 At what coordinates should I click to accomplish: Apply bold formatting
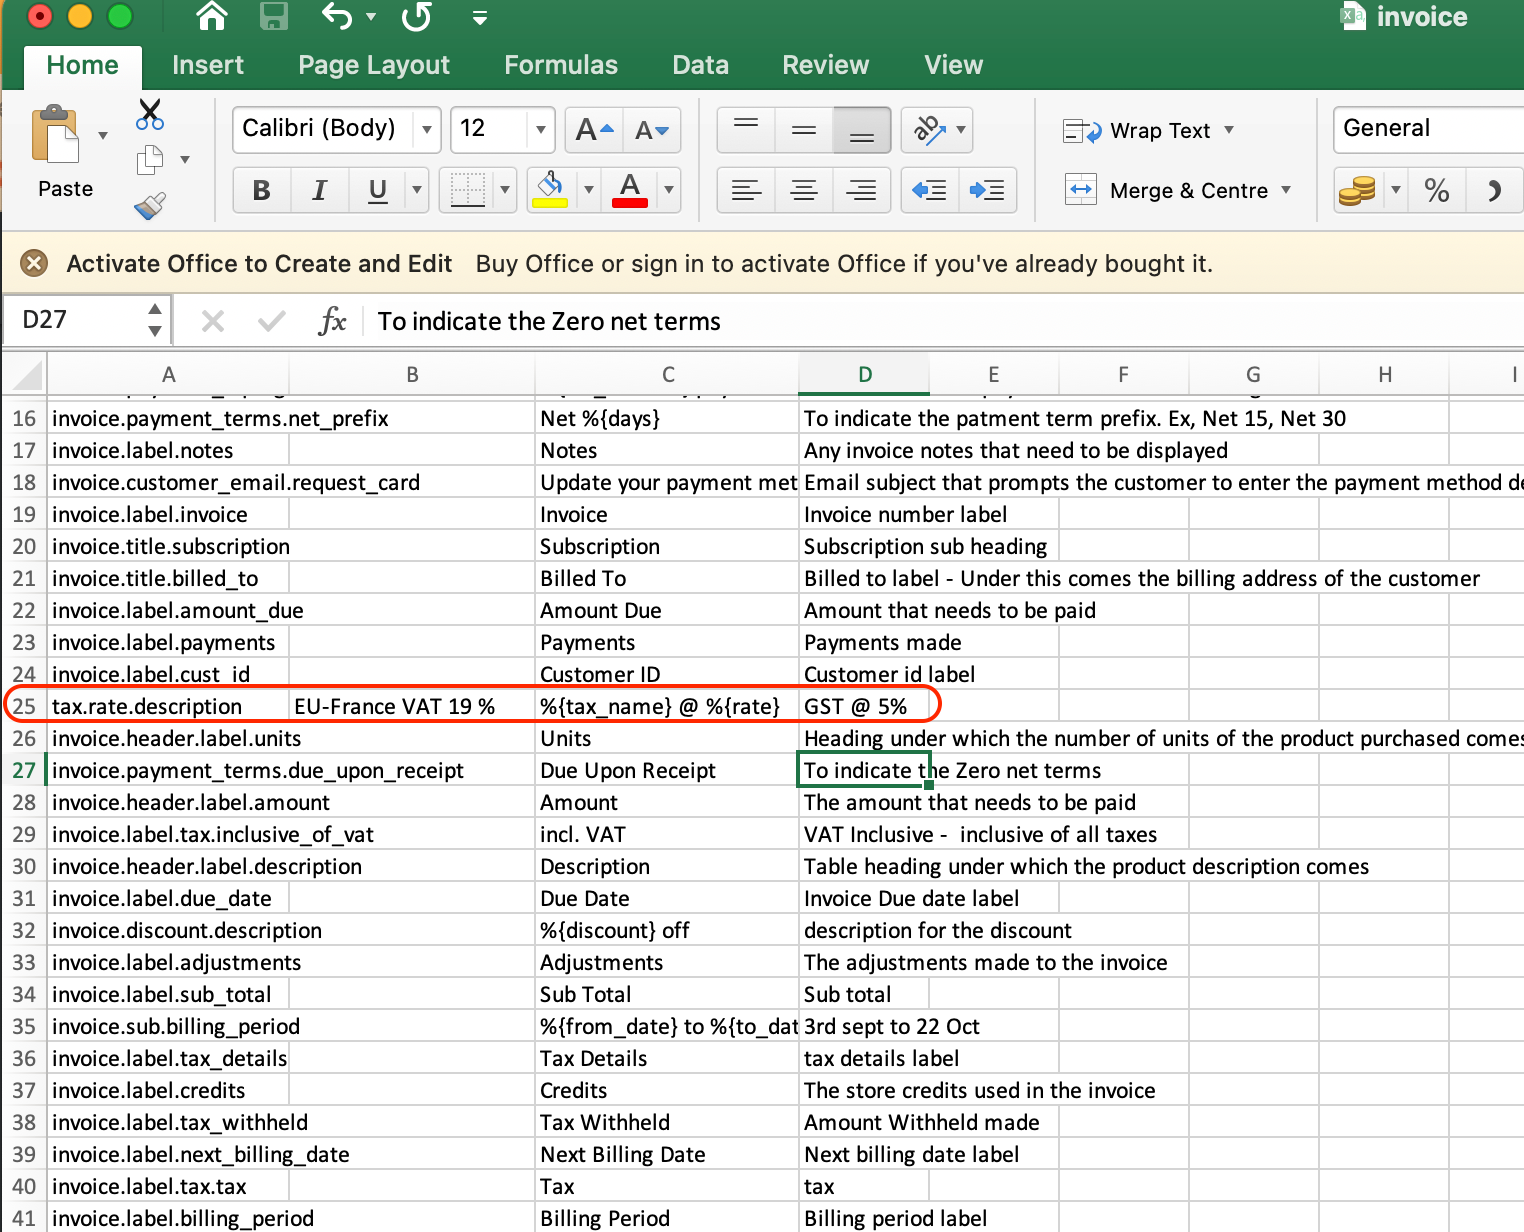point(261,190)
